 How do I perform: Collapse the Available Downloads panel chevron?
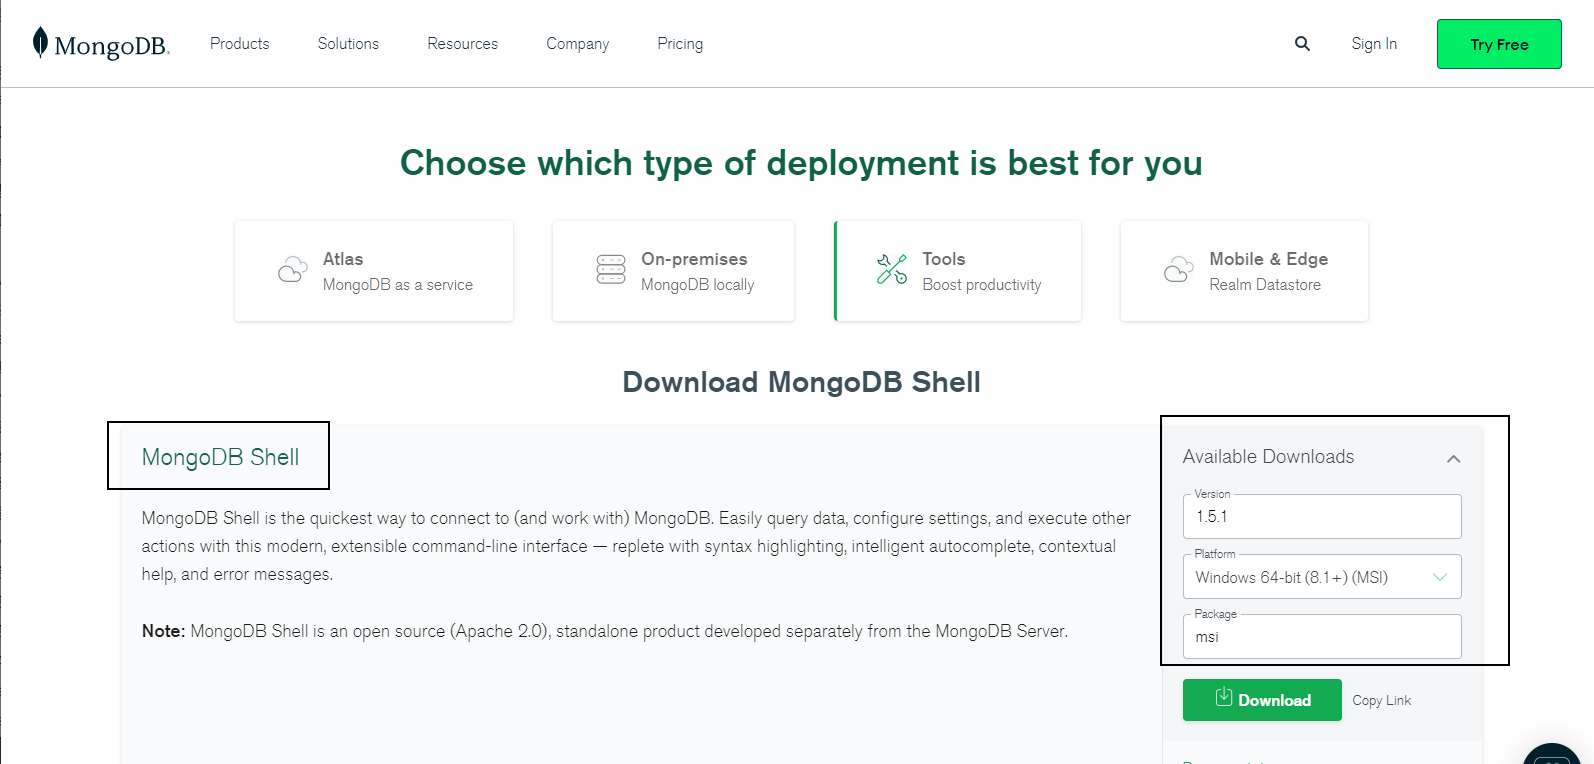[x=1453, y=458]
